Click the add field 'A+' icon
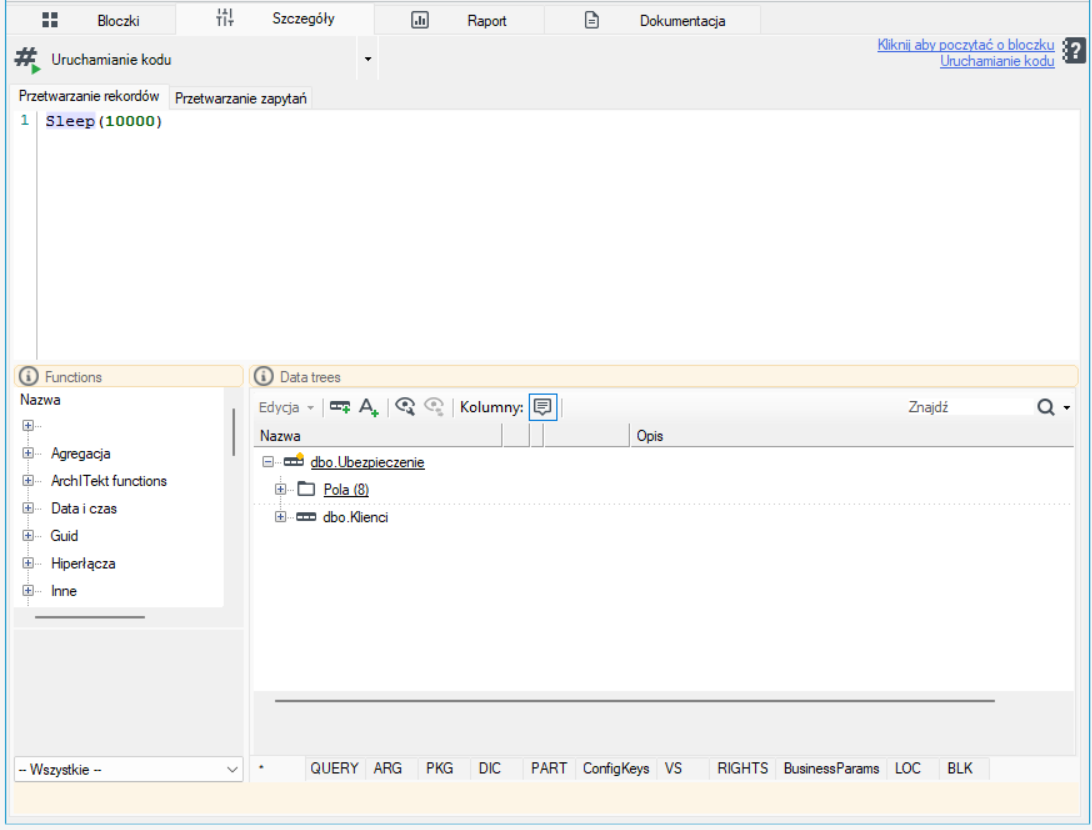This screenshot has height=830, width=1092. pos(368,407)
